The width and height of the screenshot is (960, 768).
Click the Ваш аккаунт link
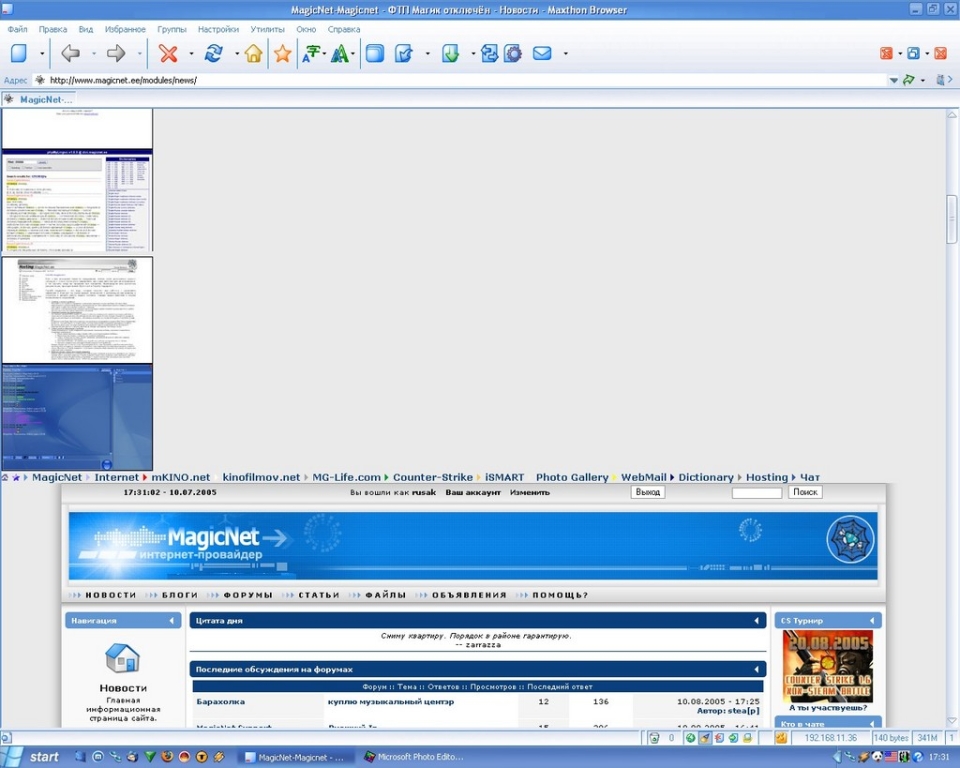(x=473, y=492)
